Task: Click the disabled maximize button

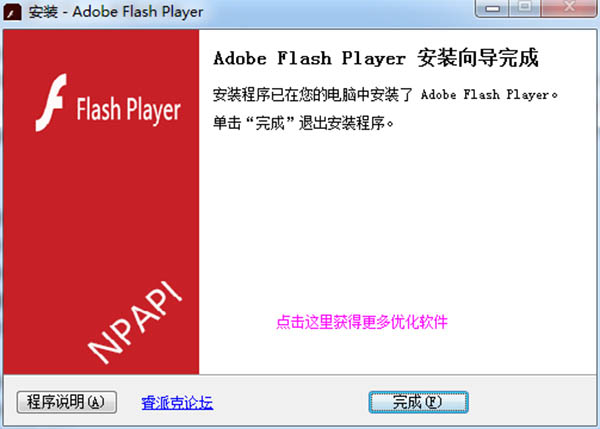Action: click(525, 8)
